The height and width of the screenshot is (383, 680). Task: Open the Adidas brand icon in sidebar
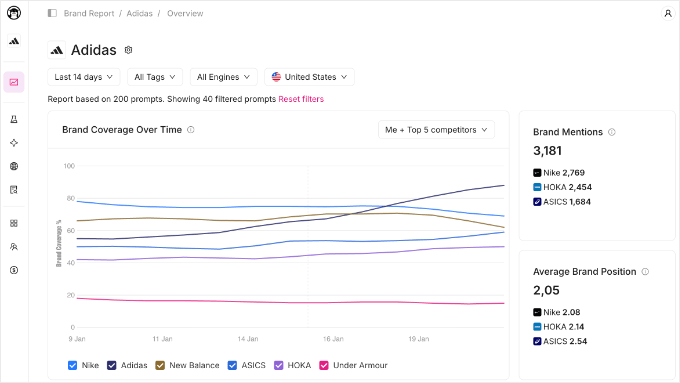point(14,41)
